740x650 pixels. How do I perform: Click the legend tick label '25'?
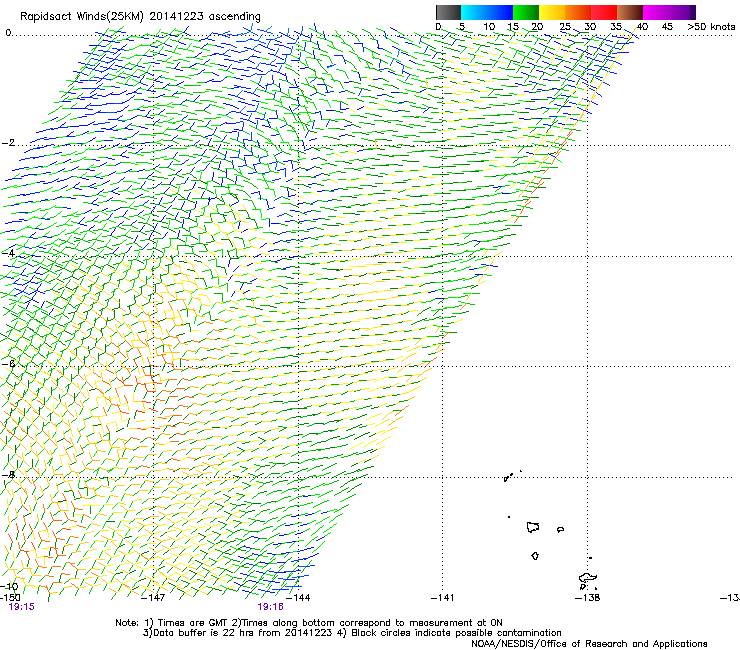[565, 27]
